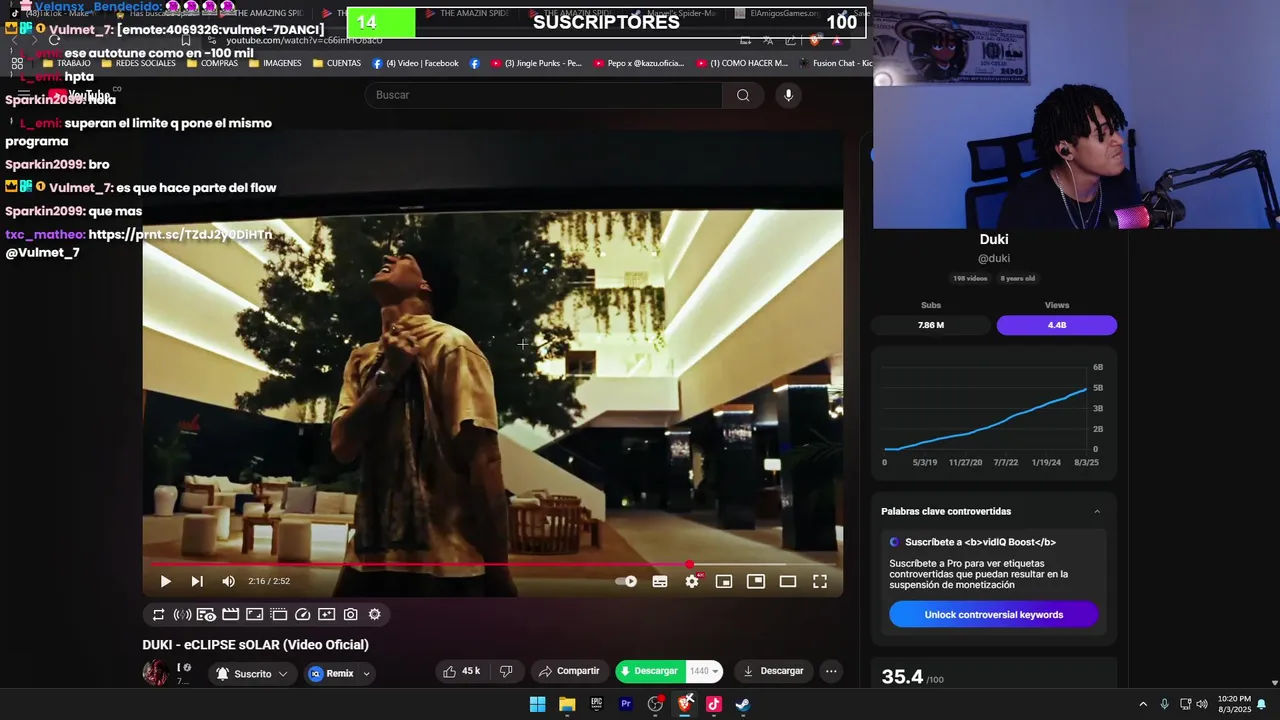
Task: Click the green Descargar button
Action: (x=650, y=671)
